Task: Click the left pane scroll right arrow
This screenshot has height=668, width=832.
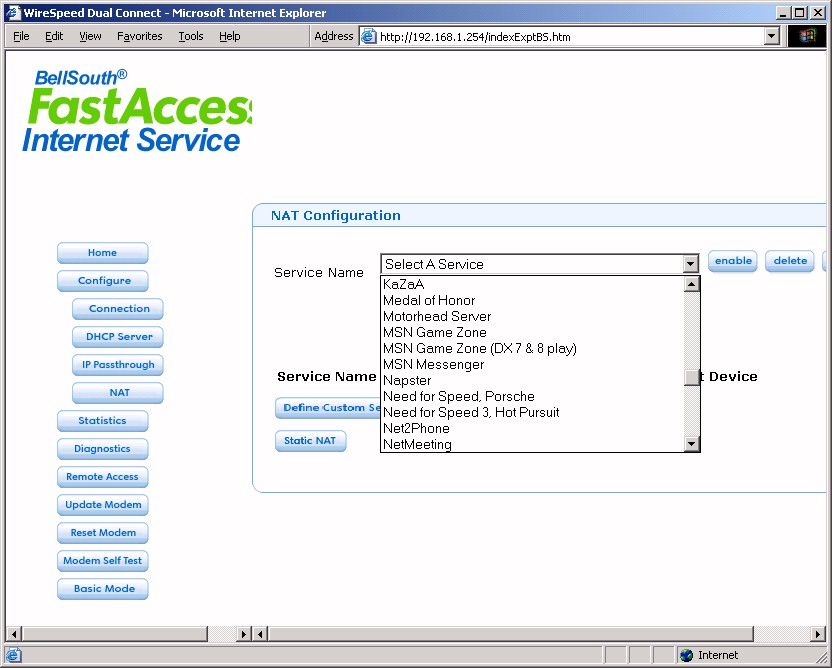Action: tap(244, 634)
